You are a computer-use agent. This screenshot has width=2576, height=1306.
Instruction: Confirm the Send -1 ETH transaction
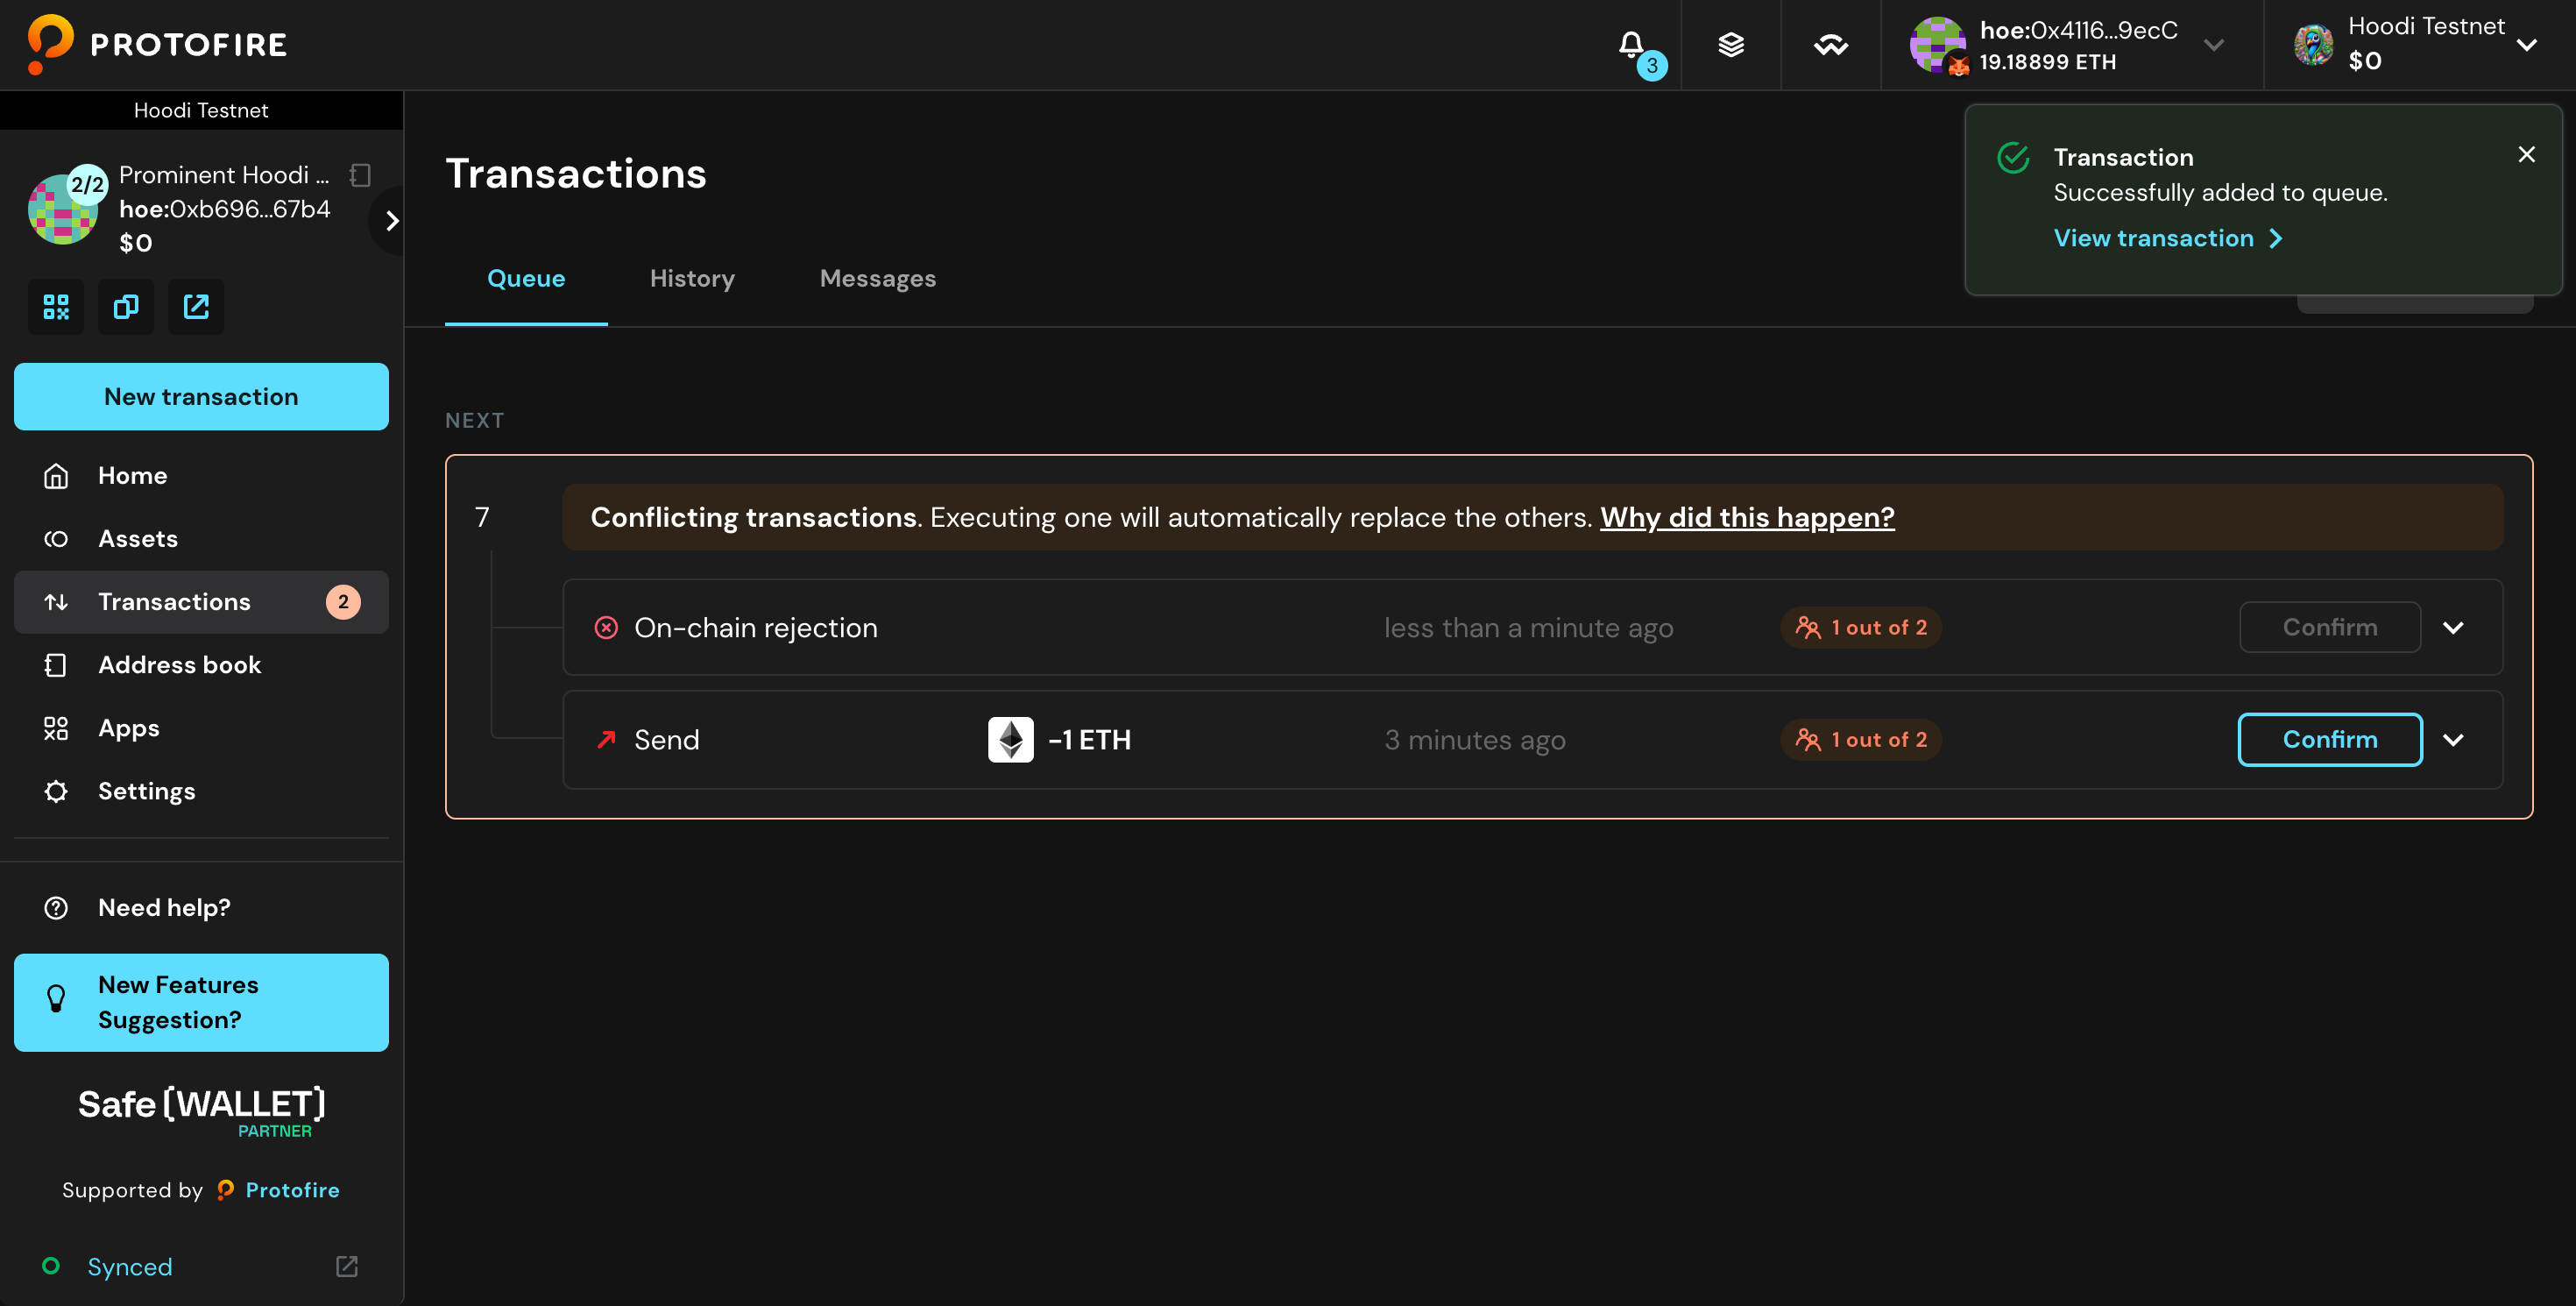(2329, 740)
